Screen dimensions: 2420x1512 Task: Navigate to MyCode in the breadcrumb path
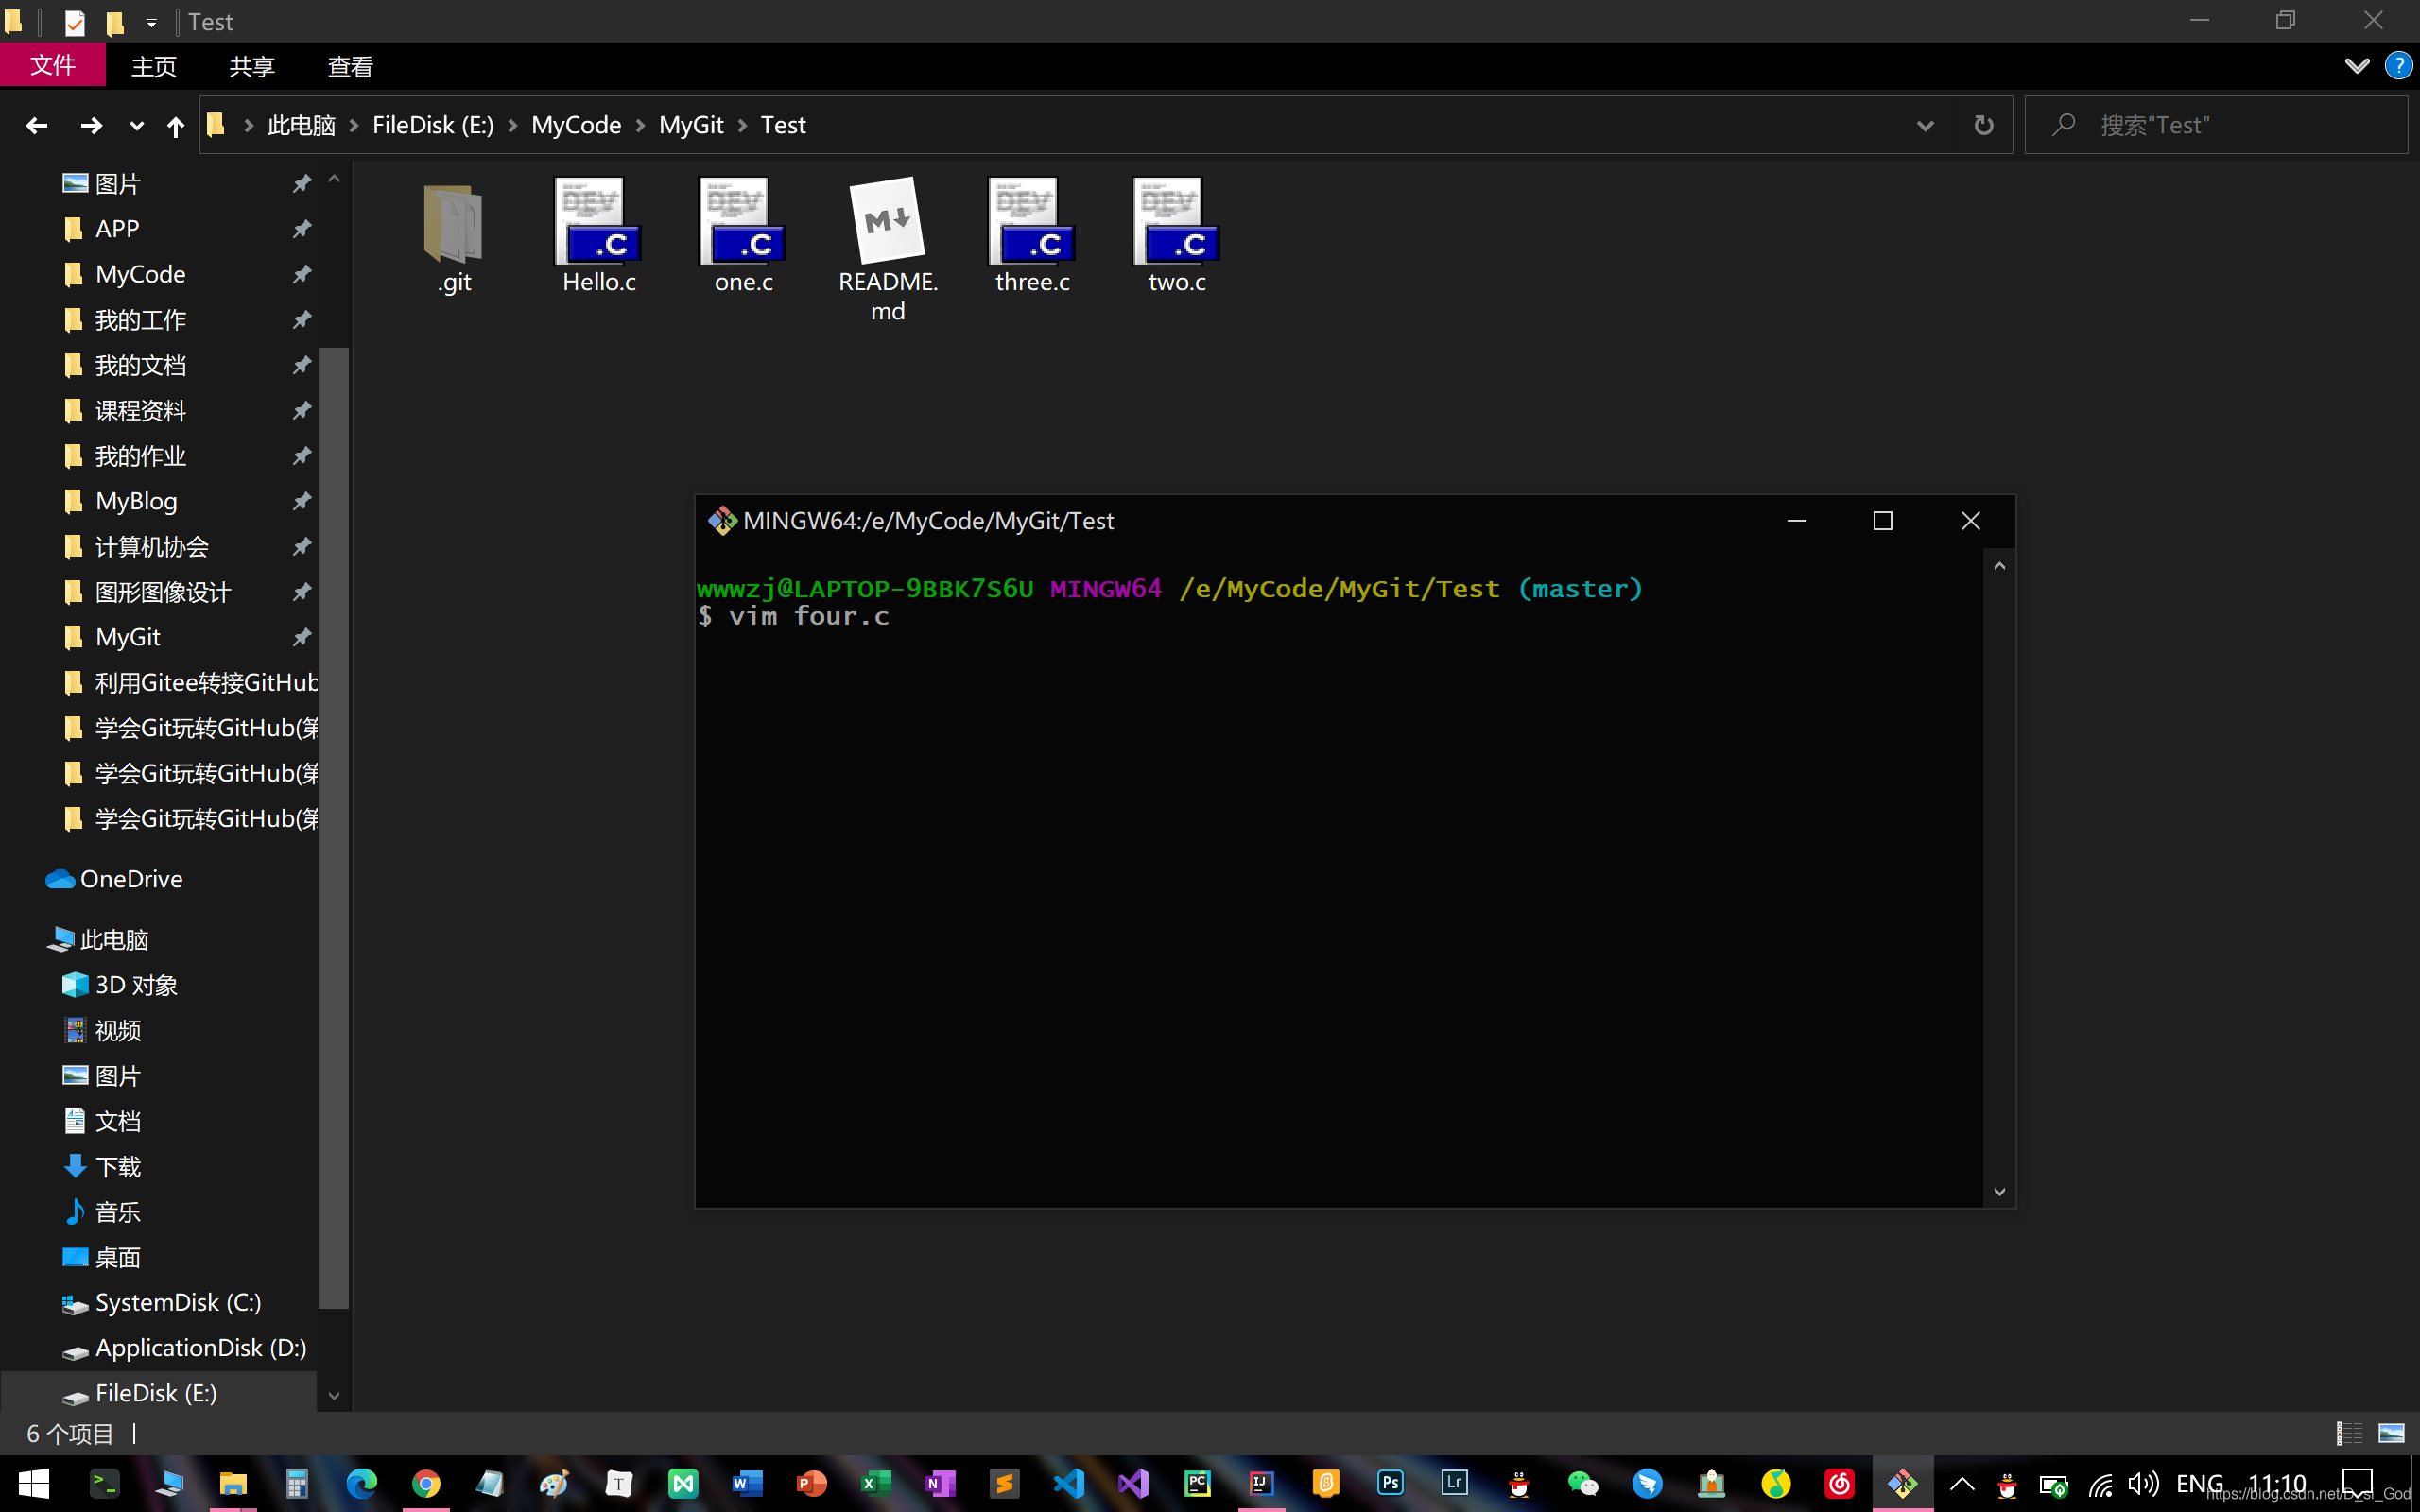[x=576, y=125]
